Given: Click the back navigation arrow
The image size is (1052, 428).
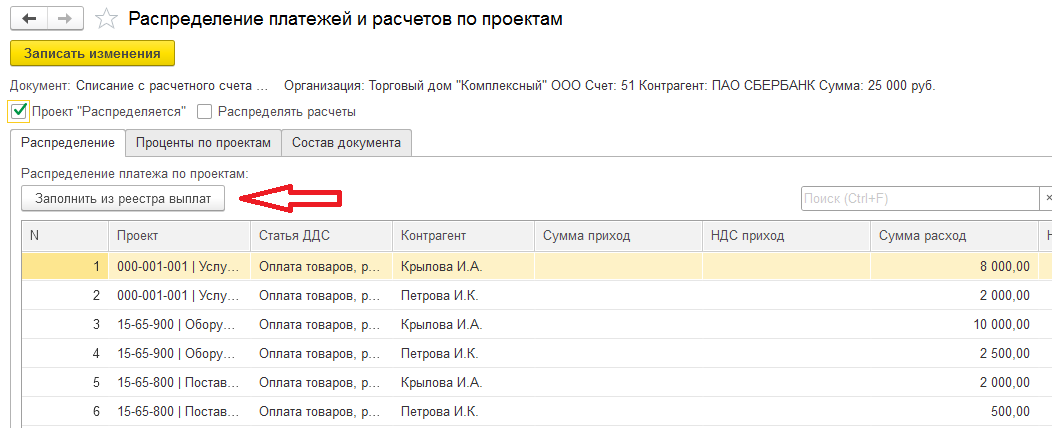Looking at the screenshot, I should [30, 19].
